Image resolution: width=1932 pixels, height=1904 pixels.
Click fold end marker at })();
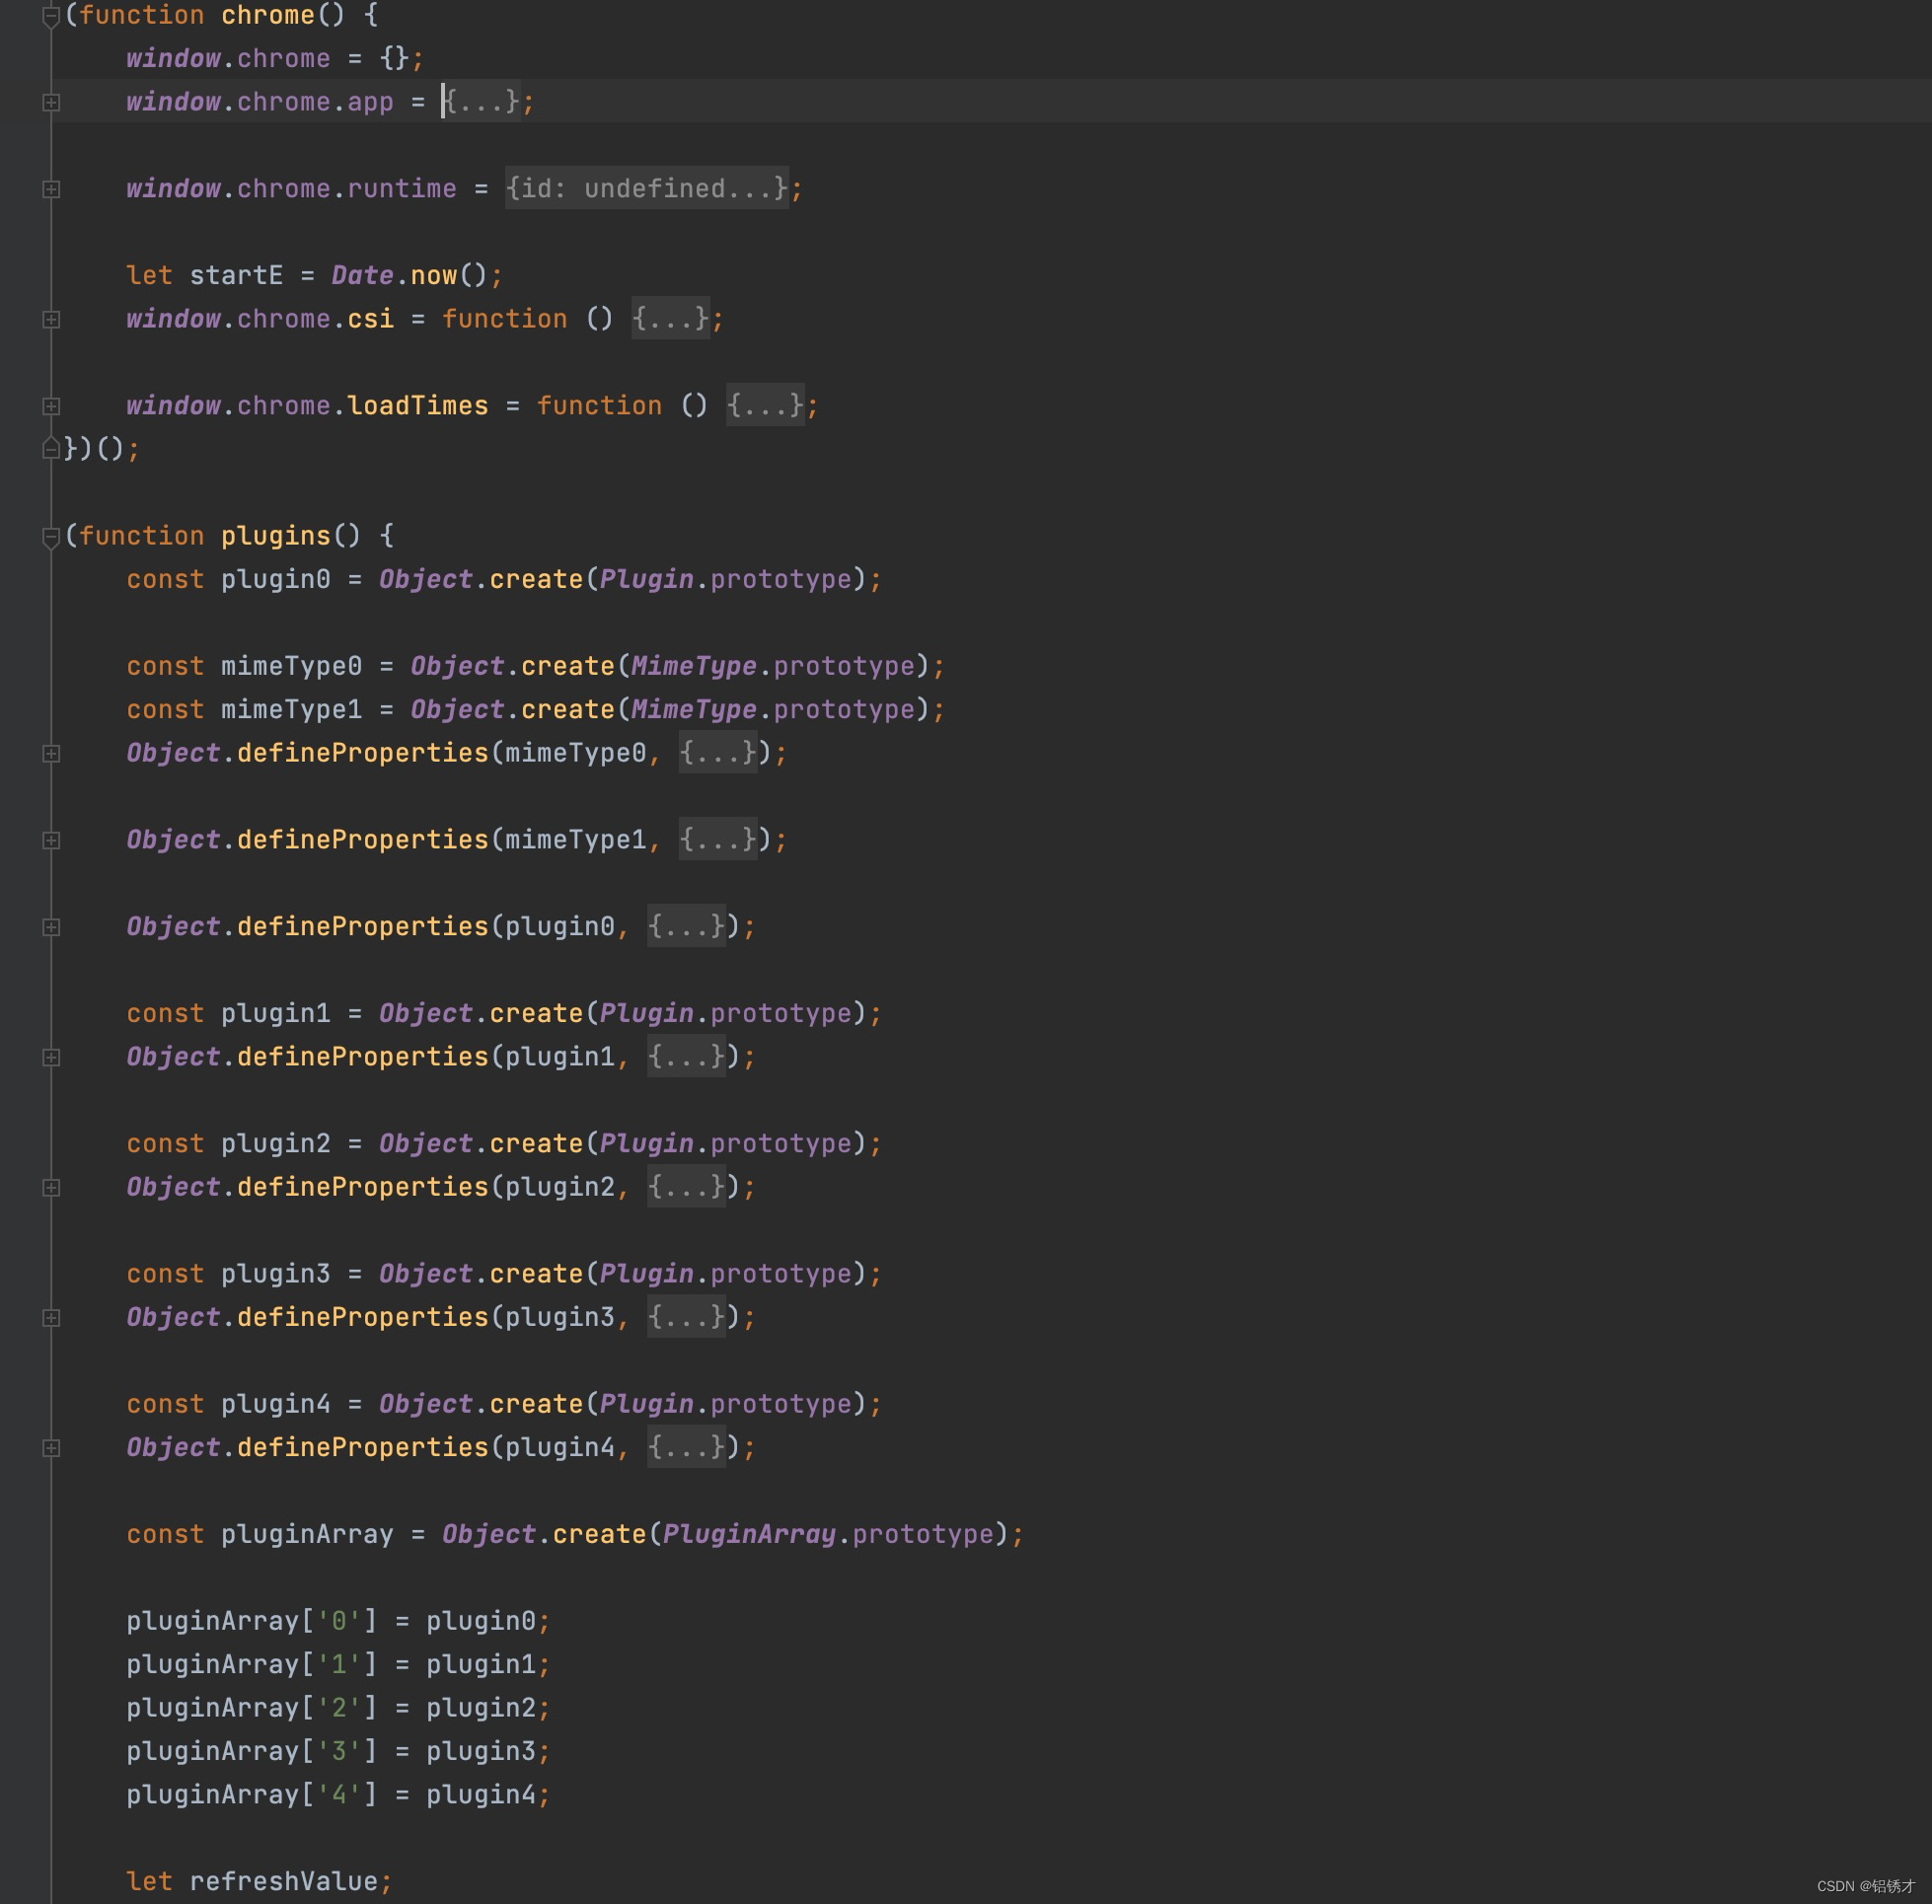coord(51,449)
